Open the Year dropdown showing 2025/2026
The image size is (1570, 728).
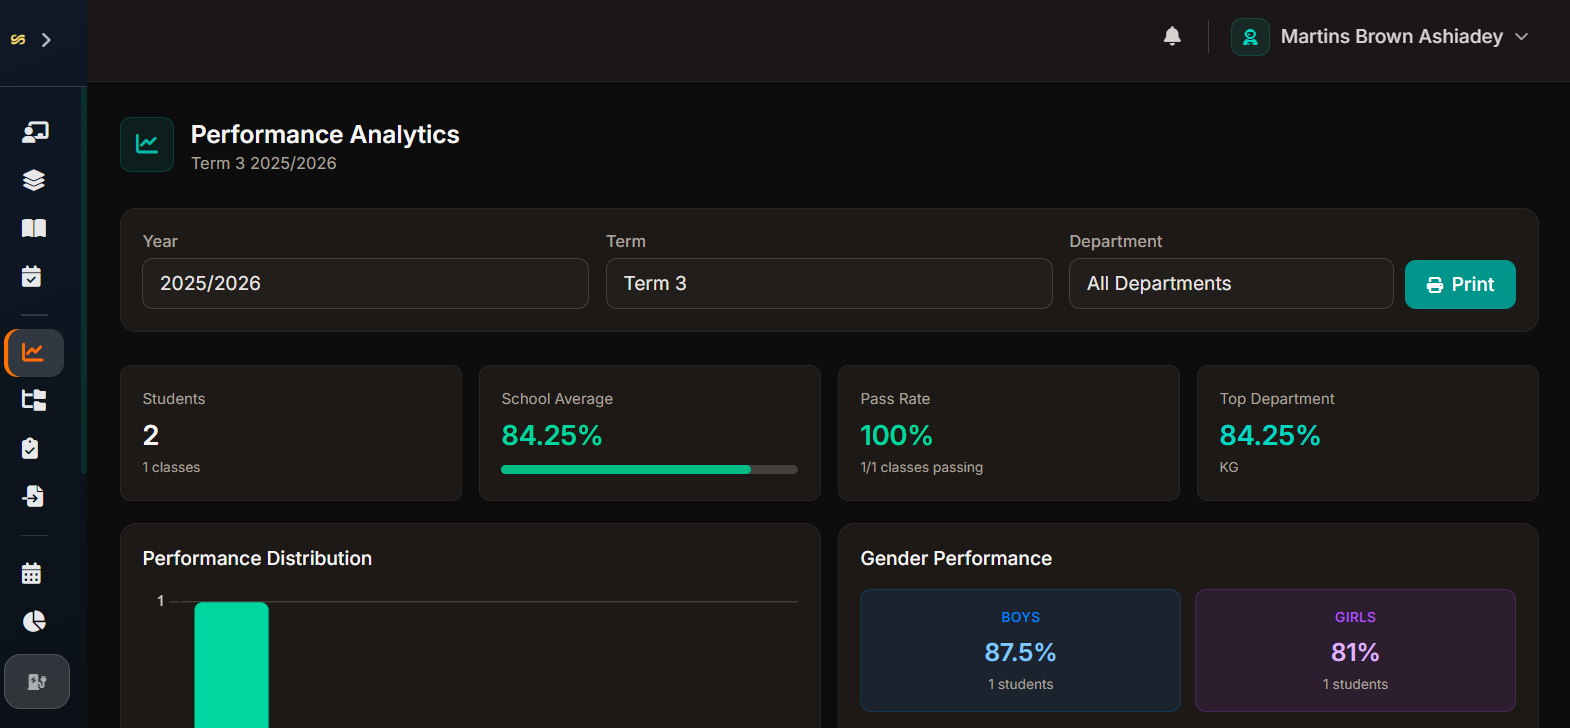(365, 283)
